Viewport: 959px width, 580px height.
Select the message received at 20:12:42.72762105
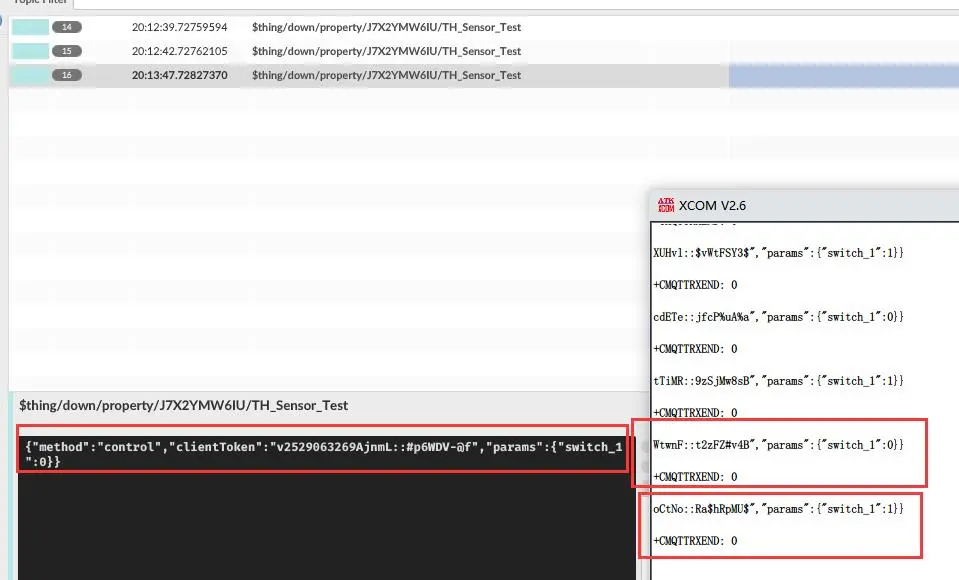pos(179,51)
